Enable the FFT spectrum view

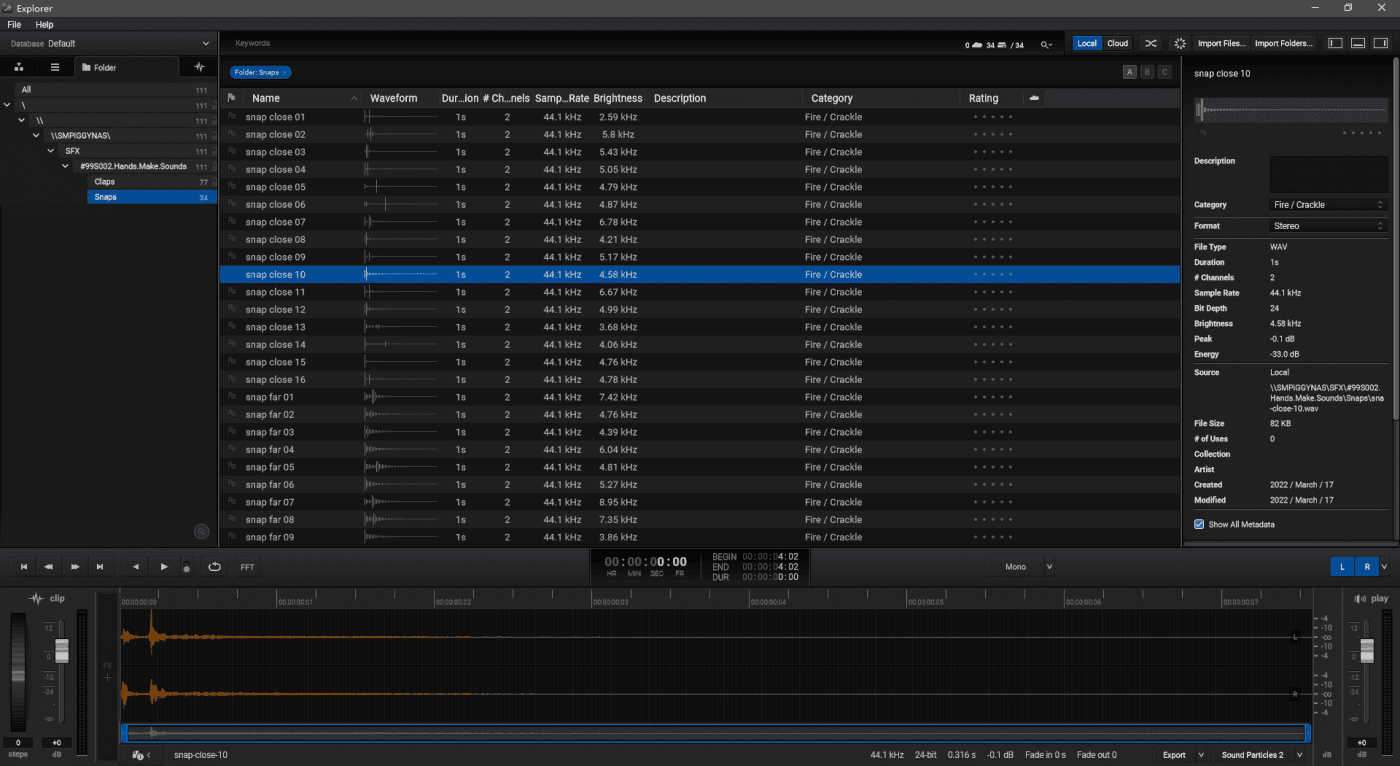pyautogui.click(x=247, y=567)
